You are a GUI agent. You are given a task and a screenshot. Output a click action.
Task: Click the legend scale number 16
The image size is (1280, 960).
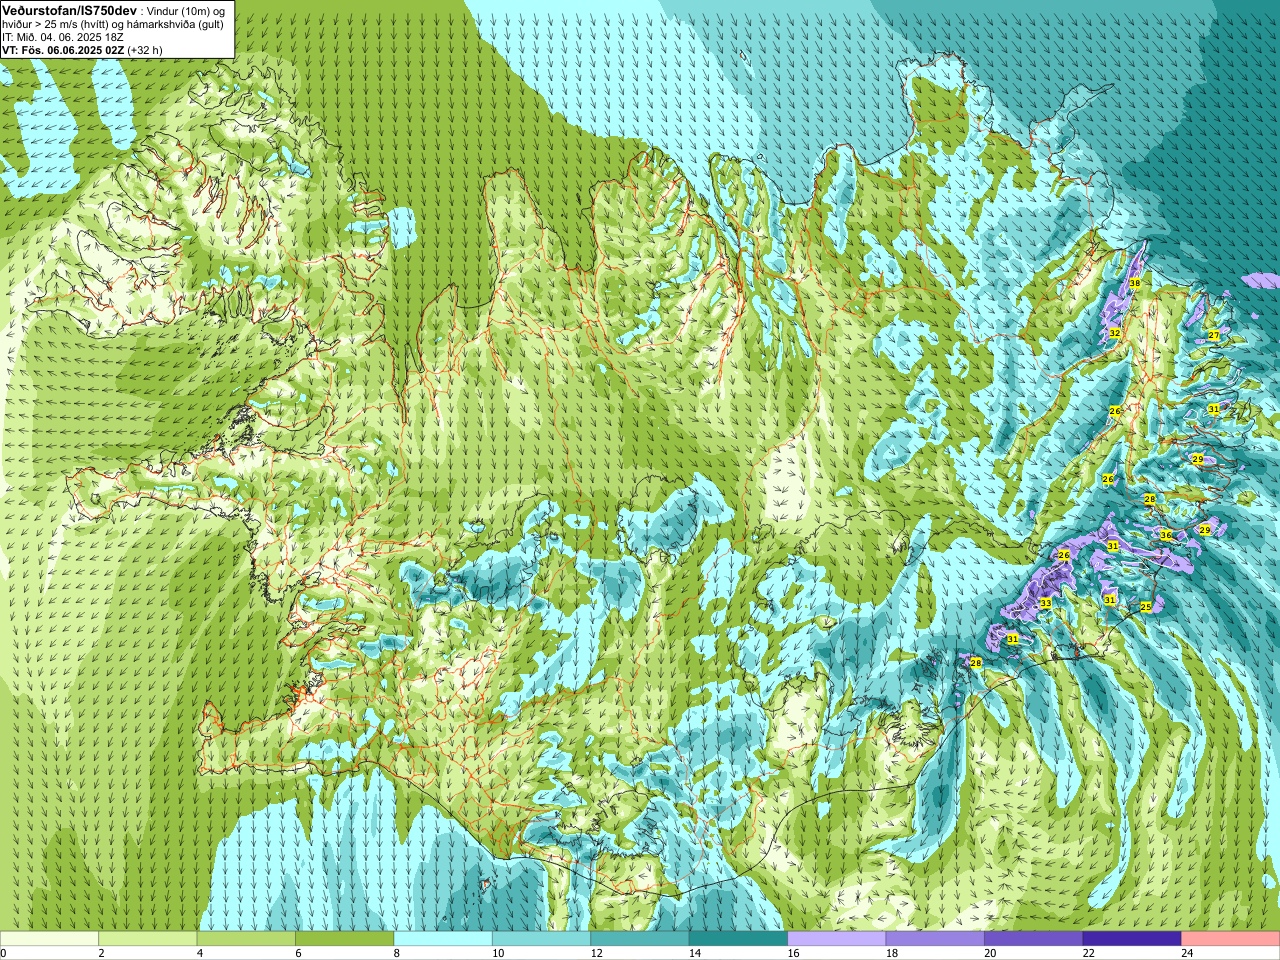click(793, 953)
